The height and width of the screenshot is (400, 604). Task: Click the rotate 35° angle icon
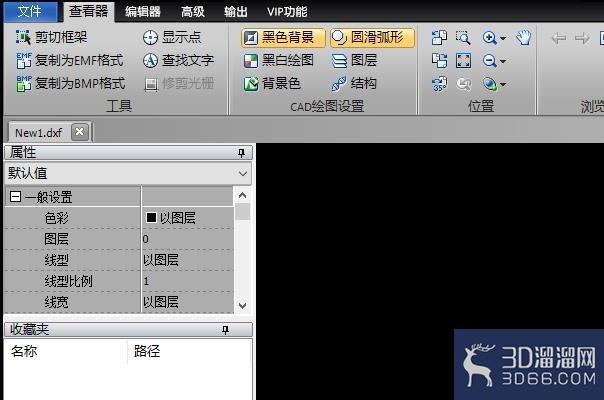coord(440,84)
